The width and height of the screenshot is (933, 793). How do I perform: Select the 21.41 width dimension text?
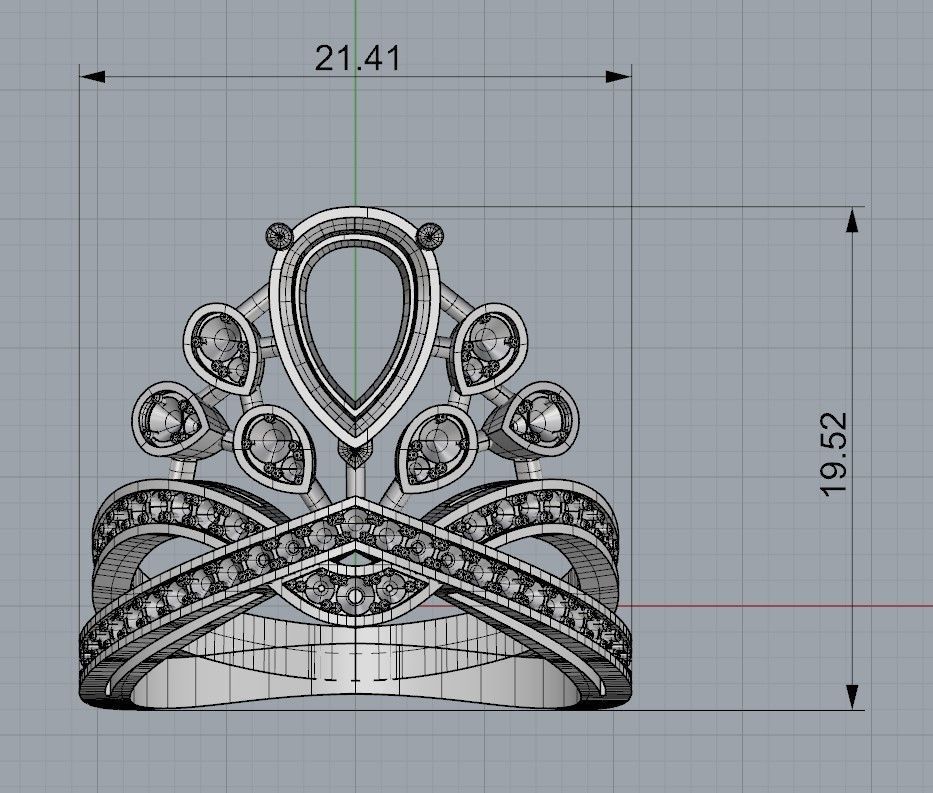click(358, 58)
